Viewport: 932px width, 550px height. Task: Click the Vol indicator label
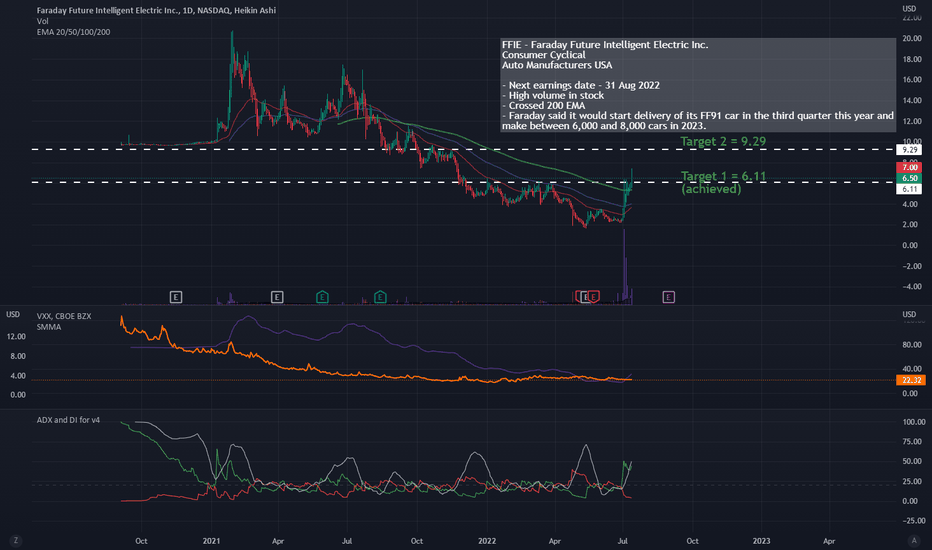click(43, 21)
